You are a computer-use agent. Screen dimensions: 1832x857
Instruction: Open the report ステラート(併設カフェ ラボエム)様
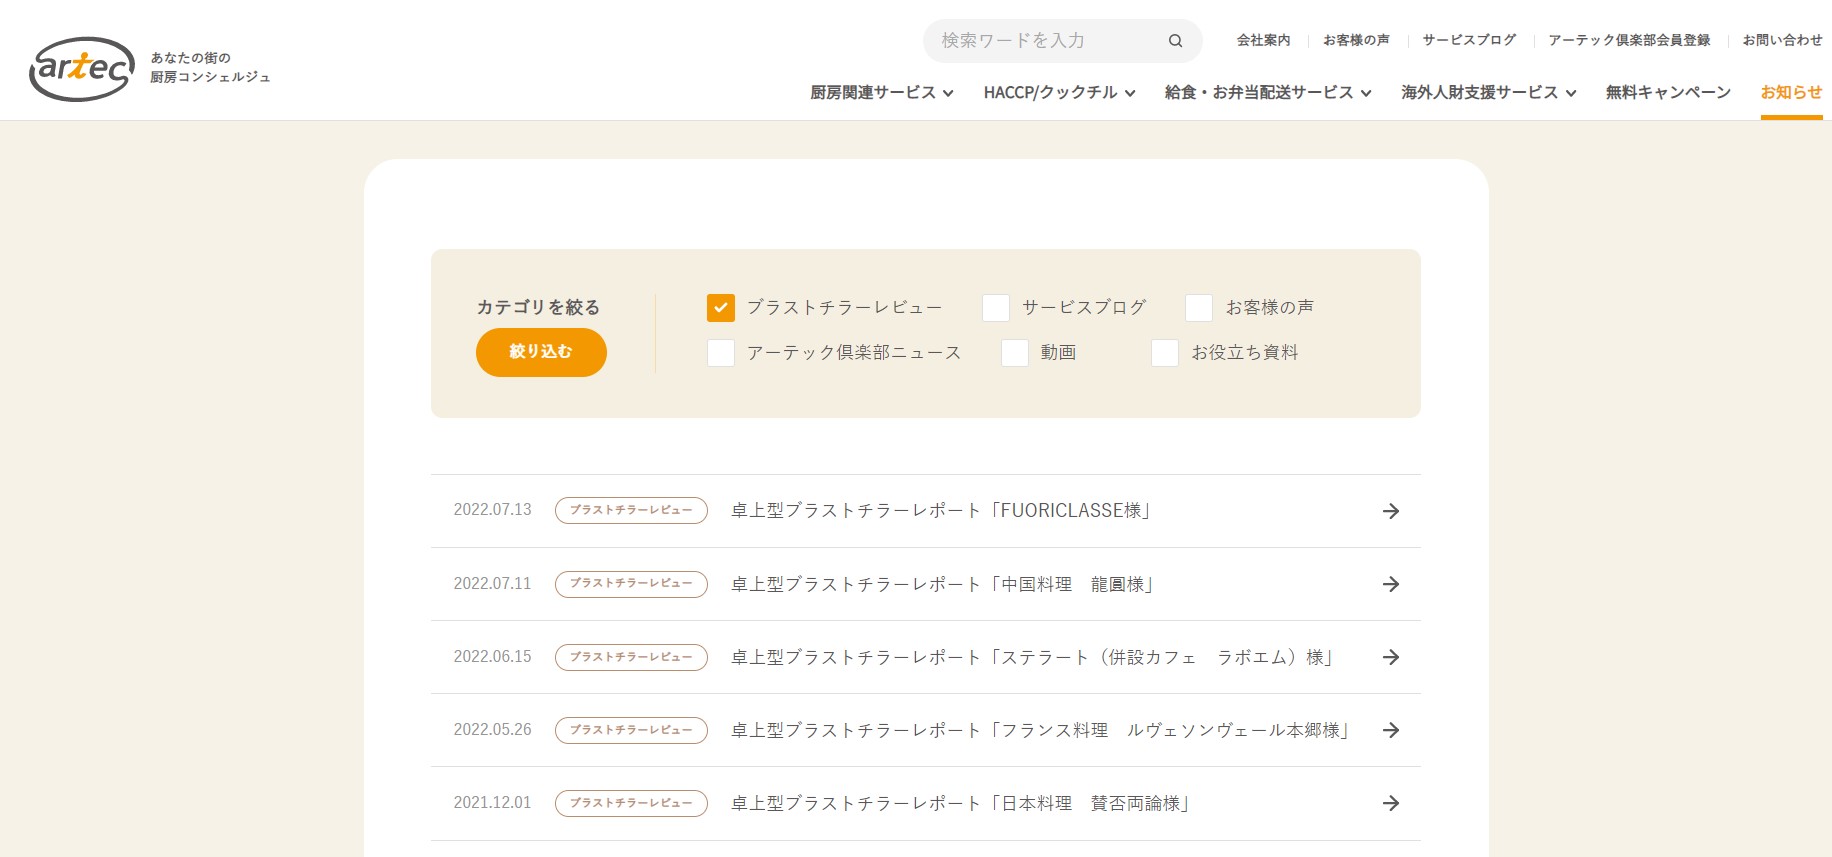click(1032, 657)
